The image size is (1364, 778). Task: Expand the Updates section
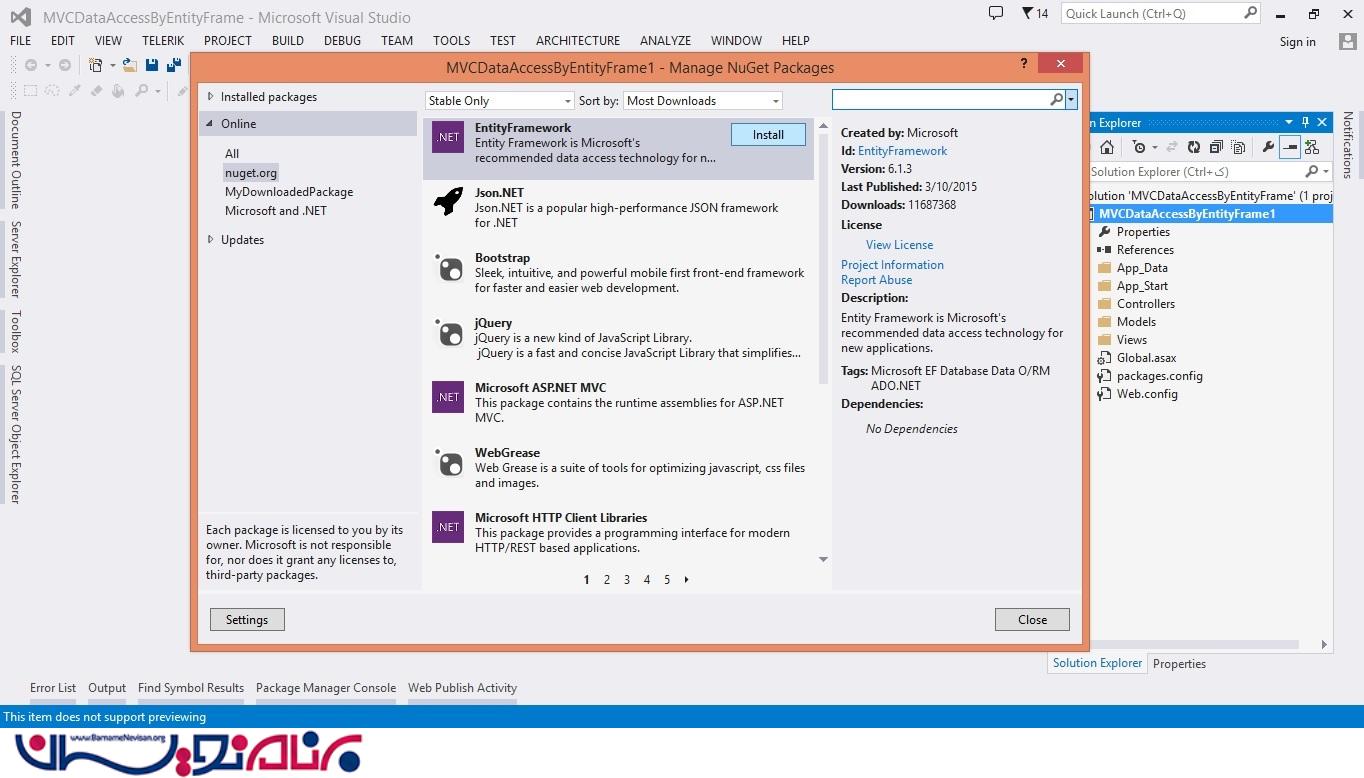tap(211, 240)
